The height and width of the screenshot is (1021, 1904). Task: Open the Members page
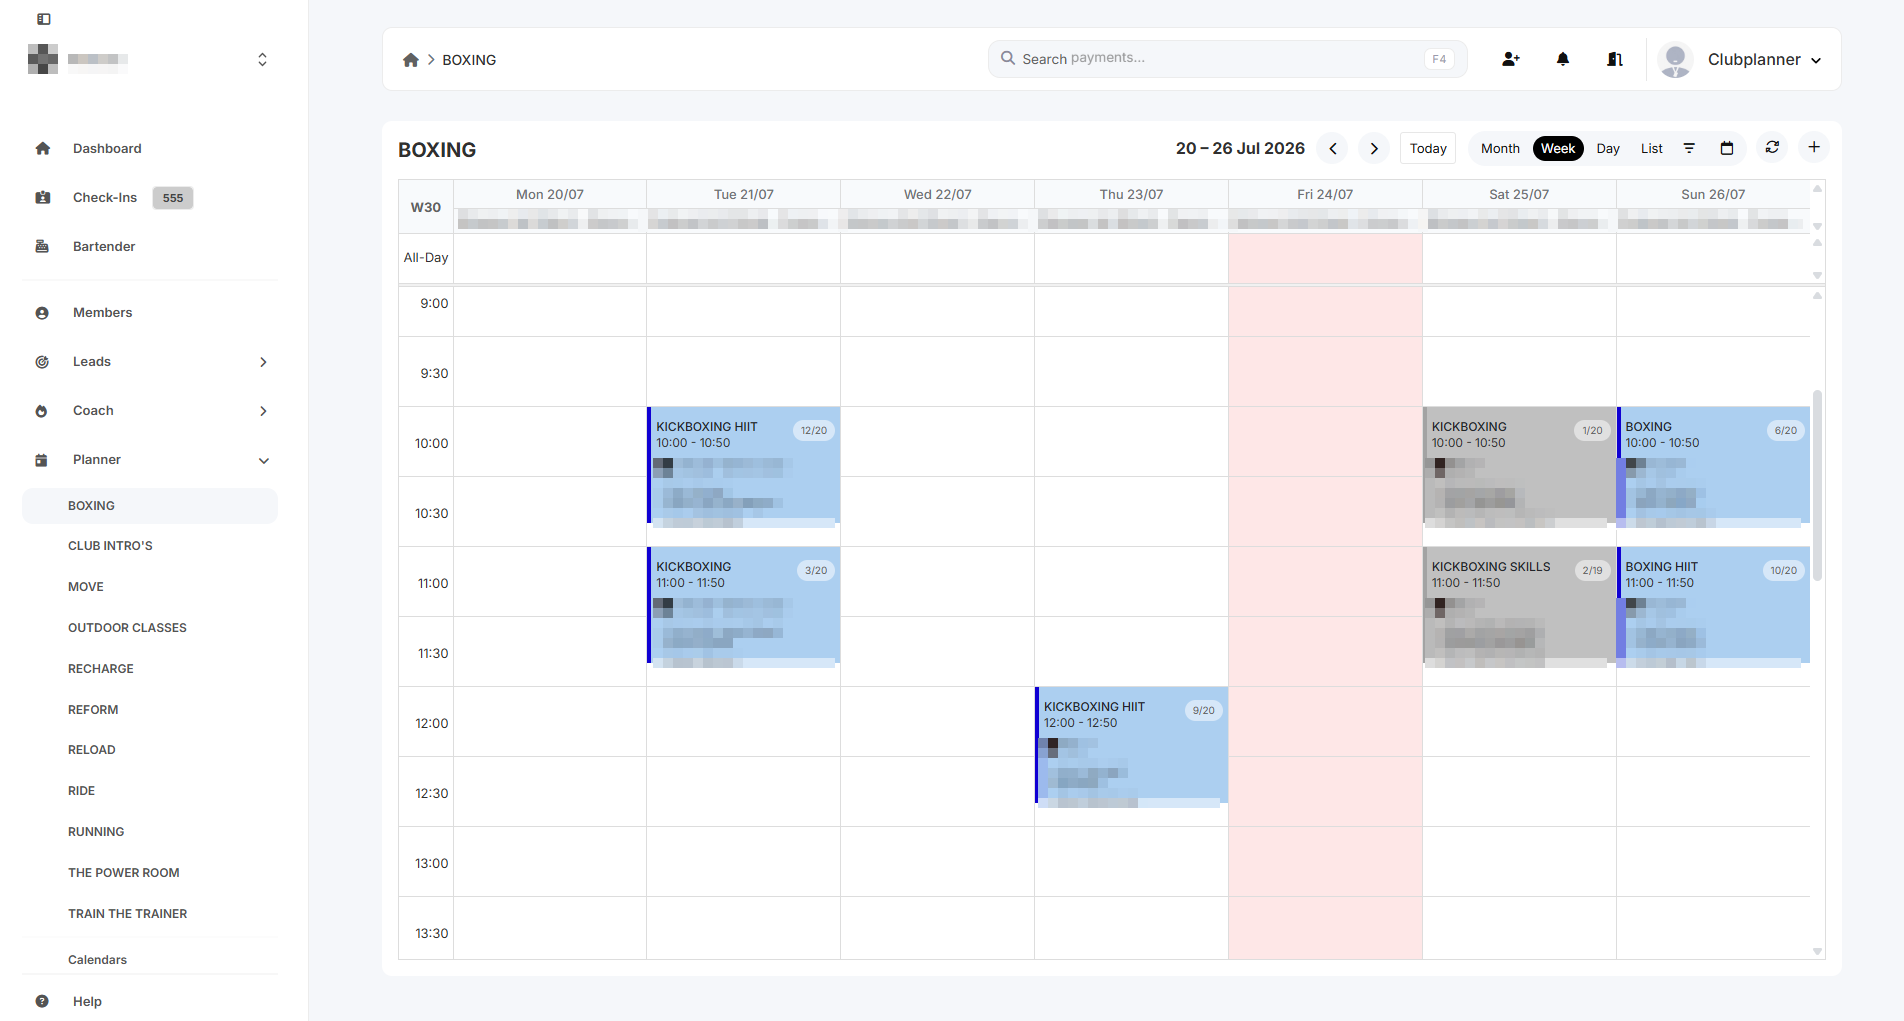point(102,312)
